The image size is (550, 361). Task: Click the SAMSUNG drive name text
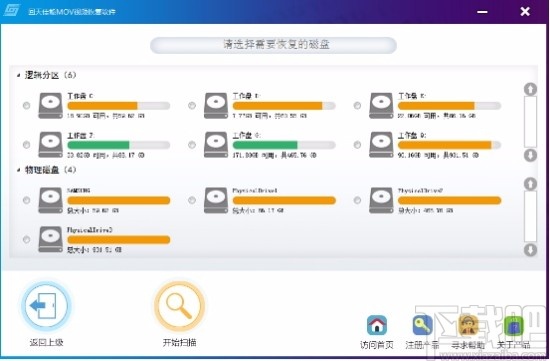79,190
